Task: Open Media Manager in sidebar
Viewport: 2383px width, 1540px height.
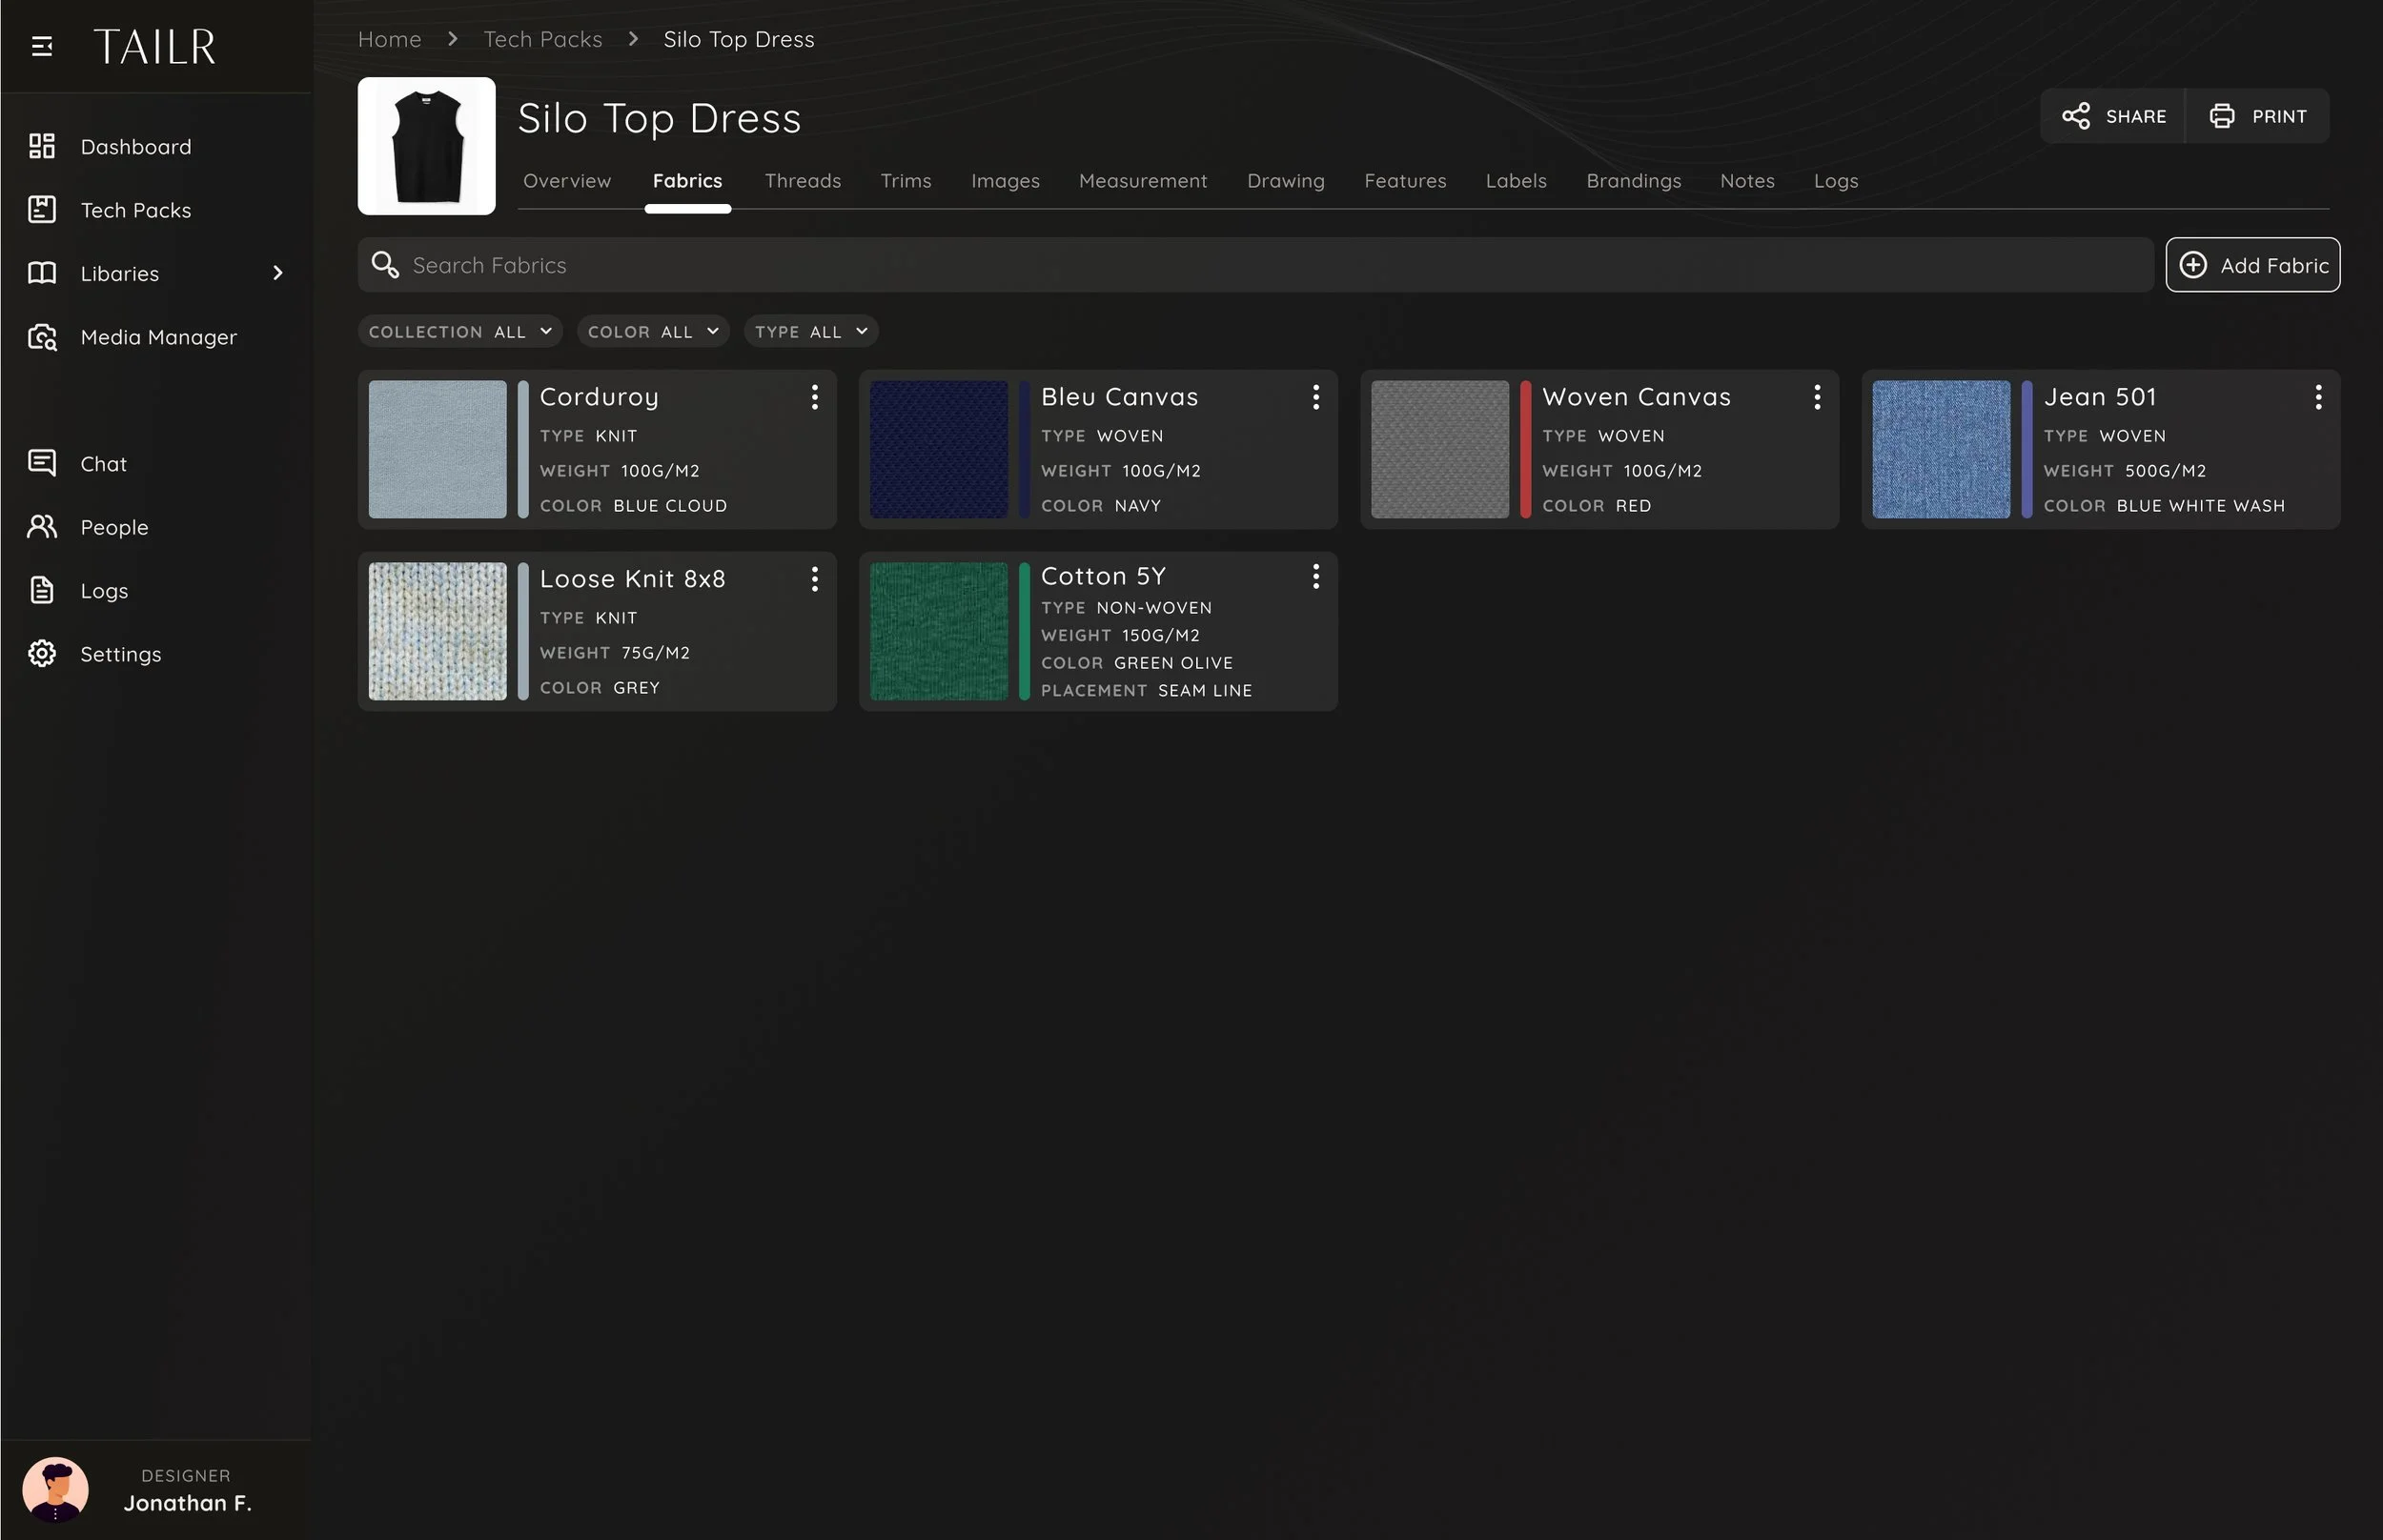Action: tap(158, 337)
